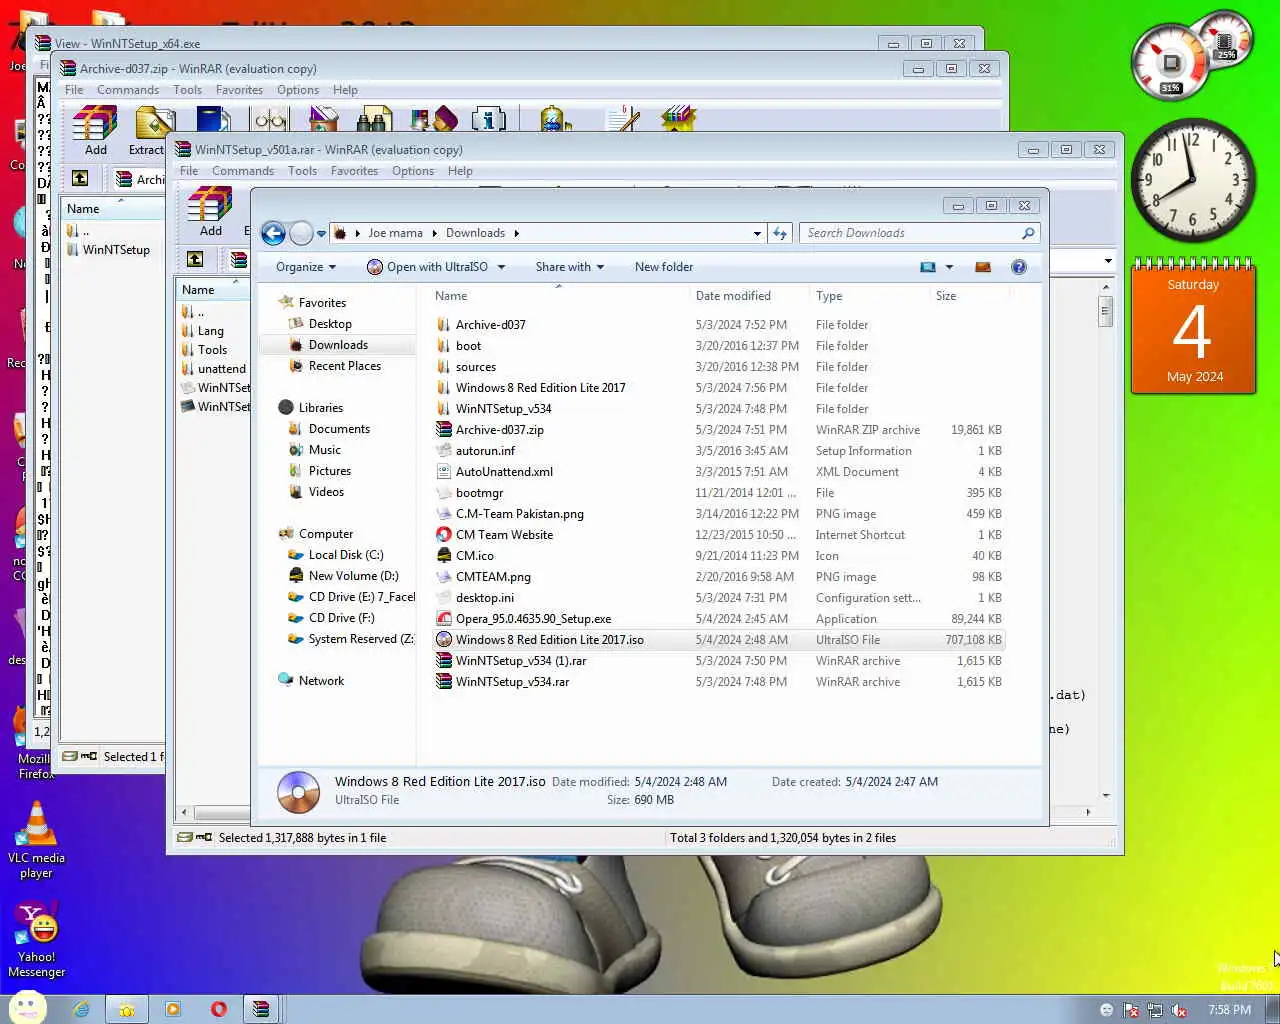
Task: Select the Archive-d037.zip file
Action: click(x=500, y=430)
